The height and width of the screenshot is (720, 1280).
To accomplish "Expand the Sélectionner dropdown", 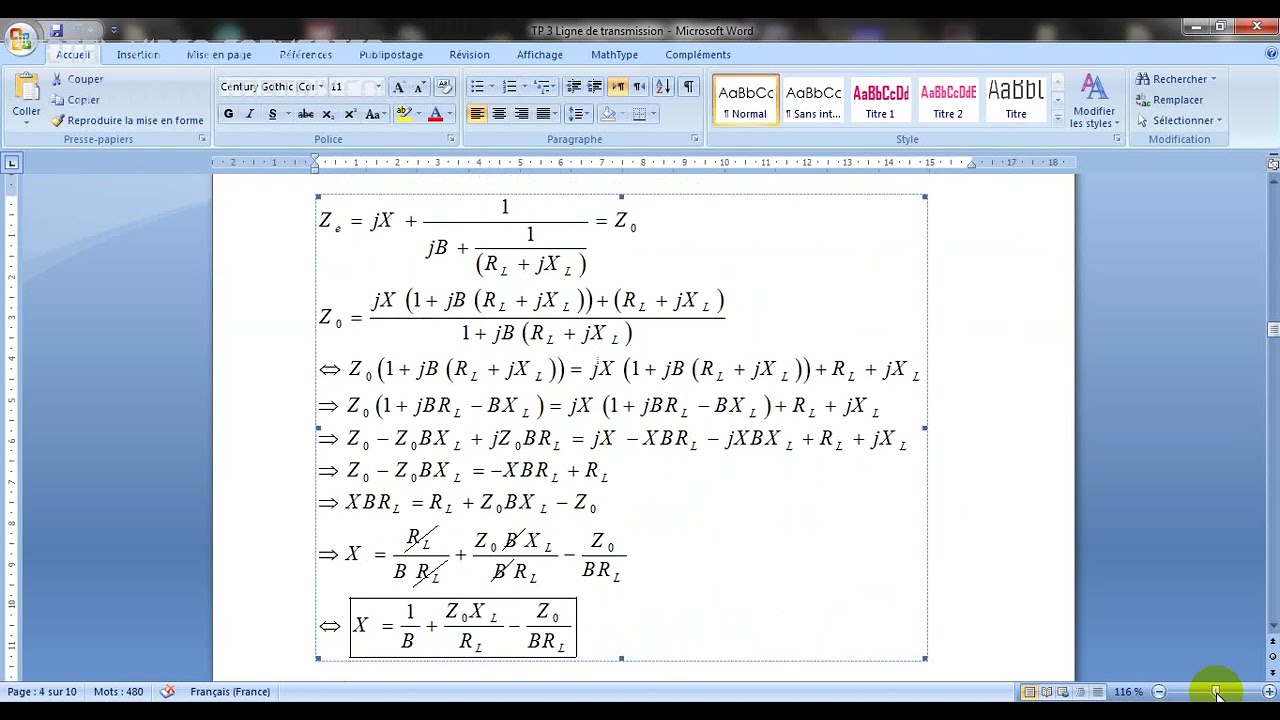I will [x=1219, y=121].
